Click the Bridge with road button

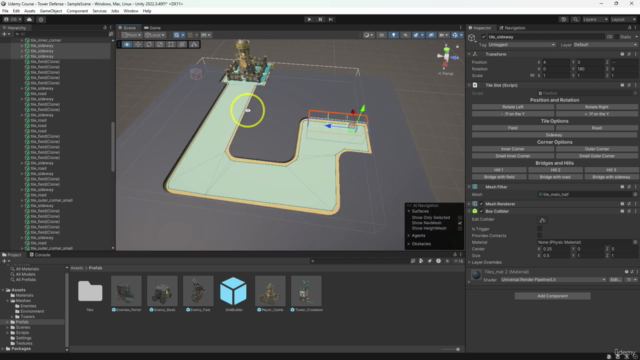click(x=555, y=177)
